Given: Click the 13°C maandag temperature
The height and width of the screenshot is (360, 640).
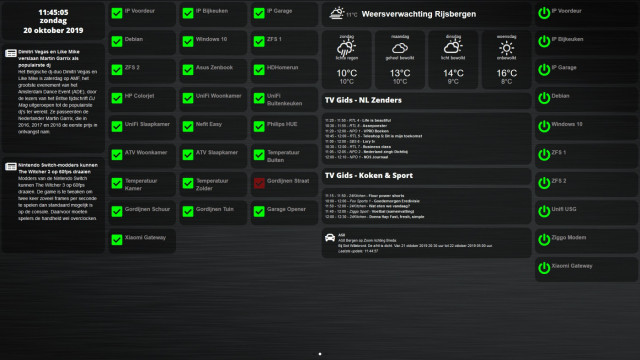Looking at the screenshot, I should pos(400,73).
